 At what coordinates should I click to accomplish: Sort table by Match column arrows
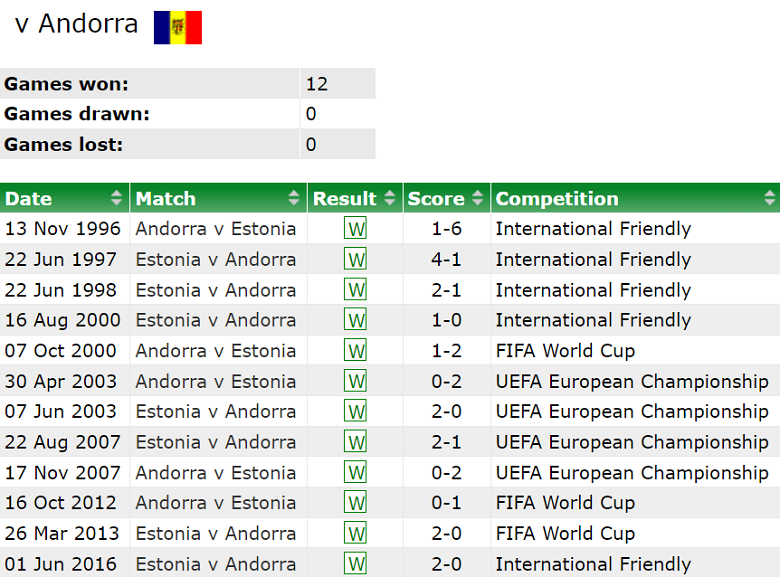pos(294,198)
